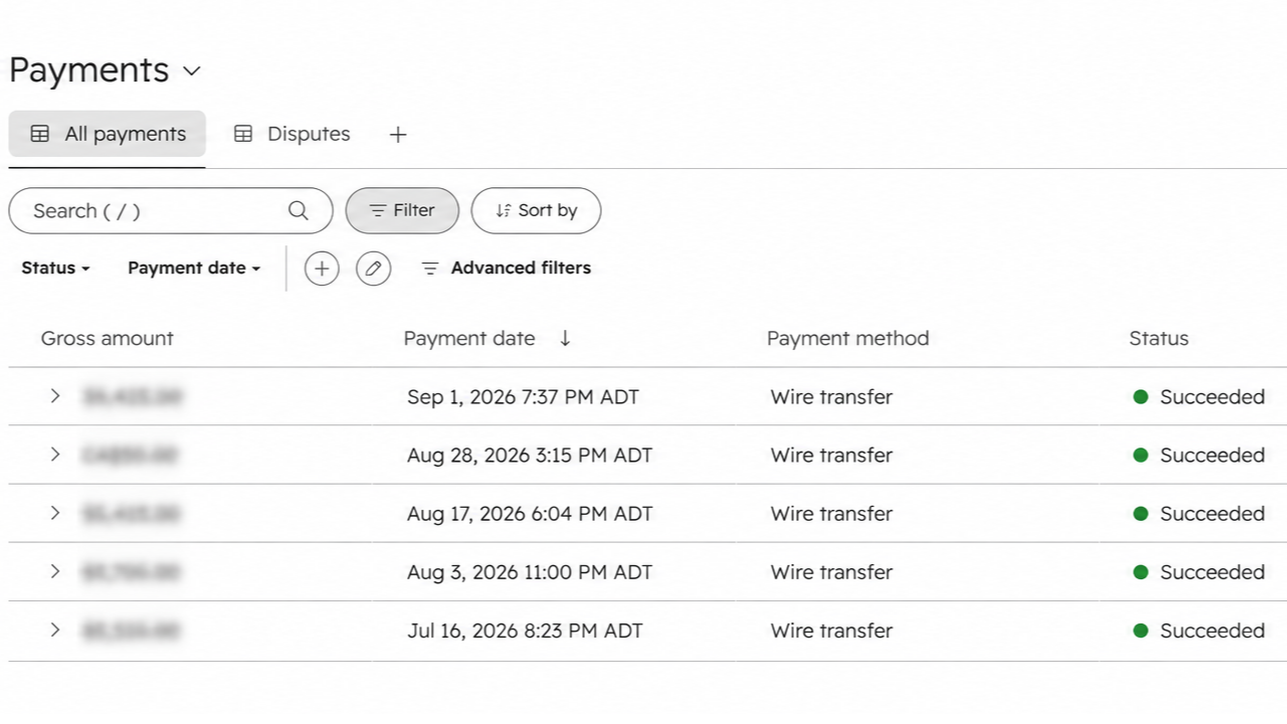Screen dimensions: 1287x724
Task: Add a filter with the circled plus icon
Action: 322,268
